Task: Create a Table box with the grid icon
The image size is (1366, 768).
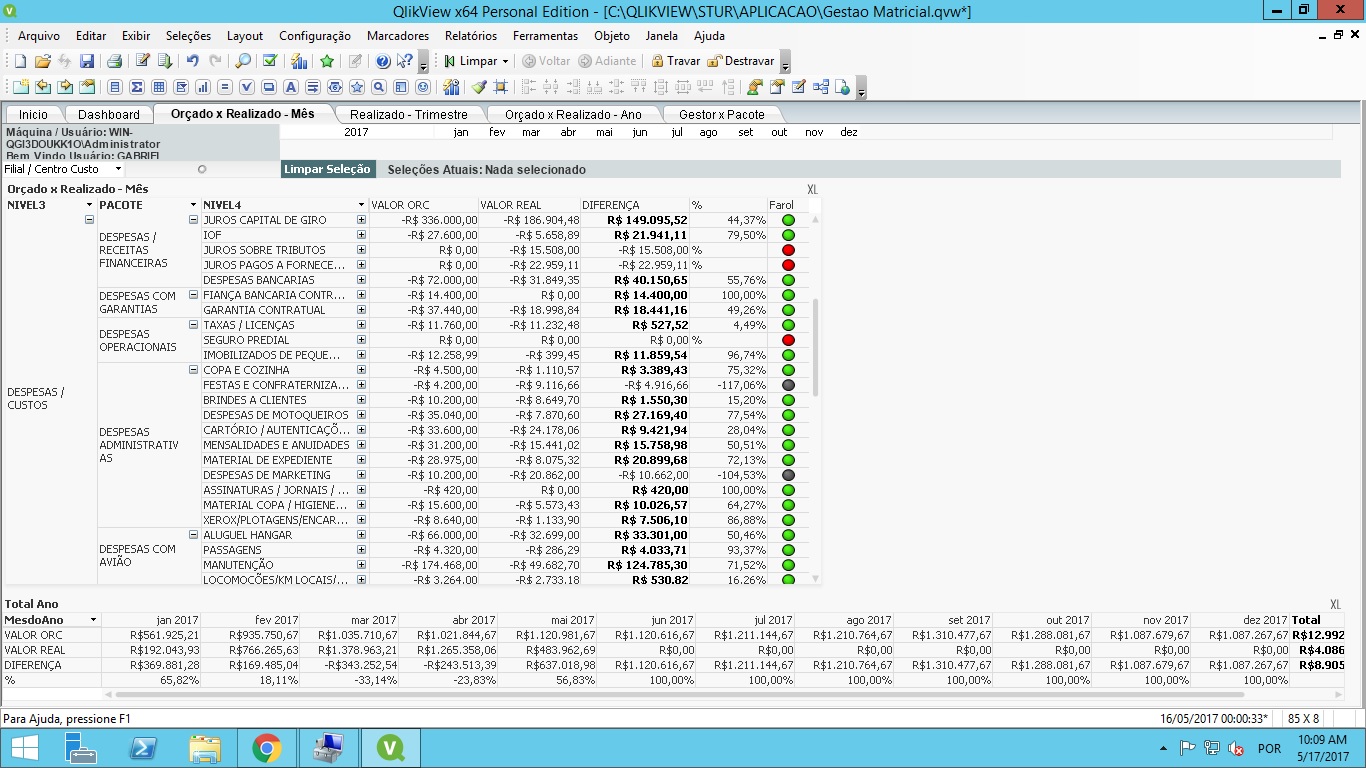Action: 159,87
